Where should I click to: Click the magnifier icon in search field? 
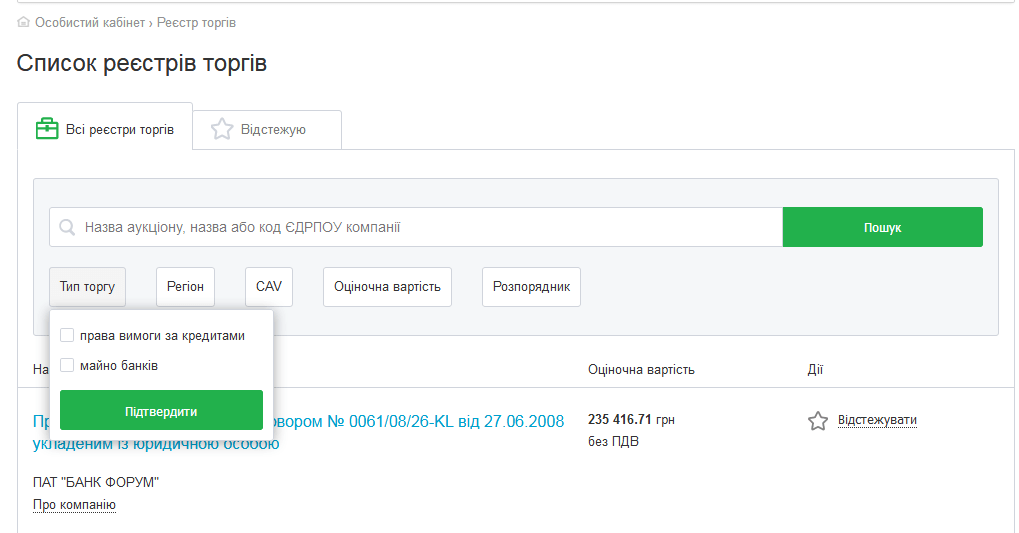(x=67, y=228)
